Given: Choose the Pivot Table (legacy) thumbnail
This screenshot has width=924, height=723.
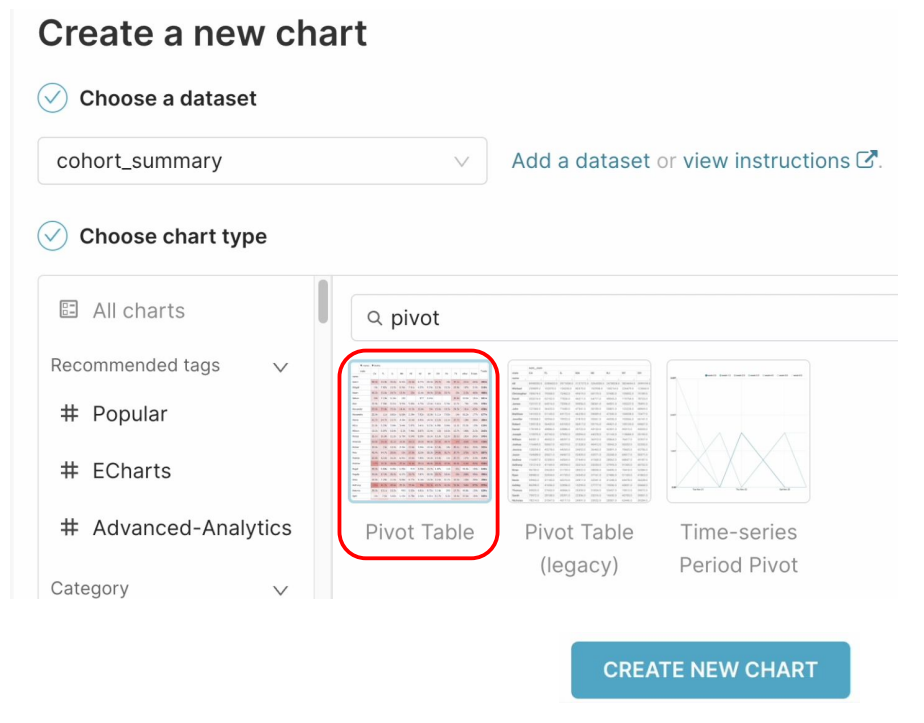Looking at the screenshot, I should point(579,432).
